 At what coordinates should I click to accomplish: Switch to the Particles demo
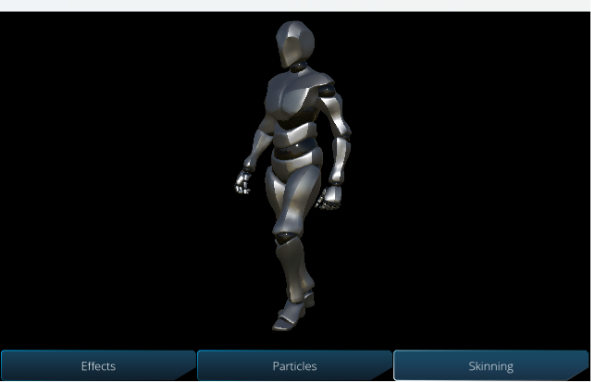294,365
